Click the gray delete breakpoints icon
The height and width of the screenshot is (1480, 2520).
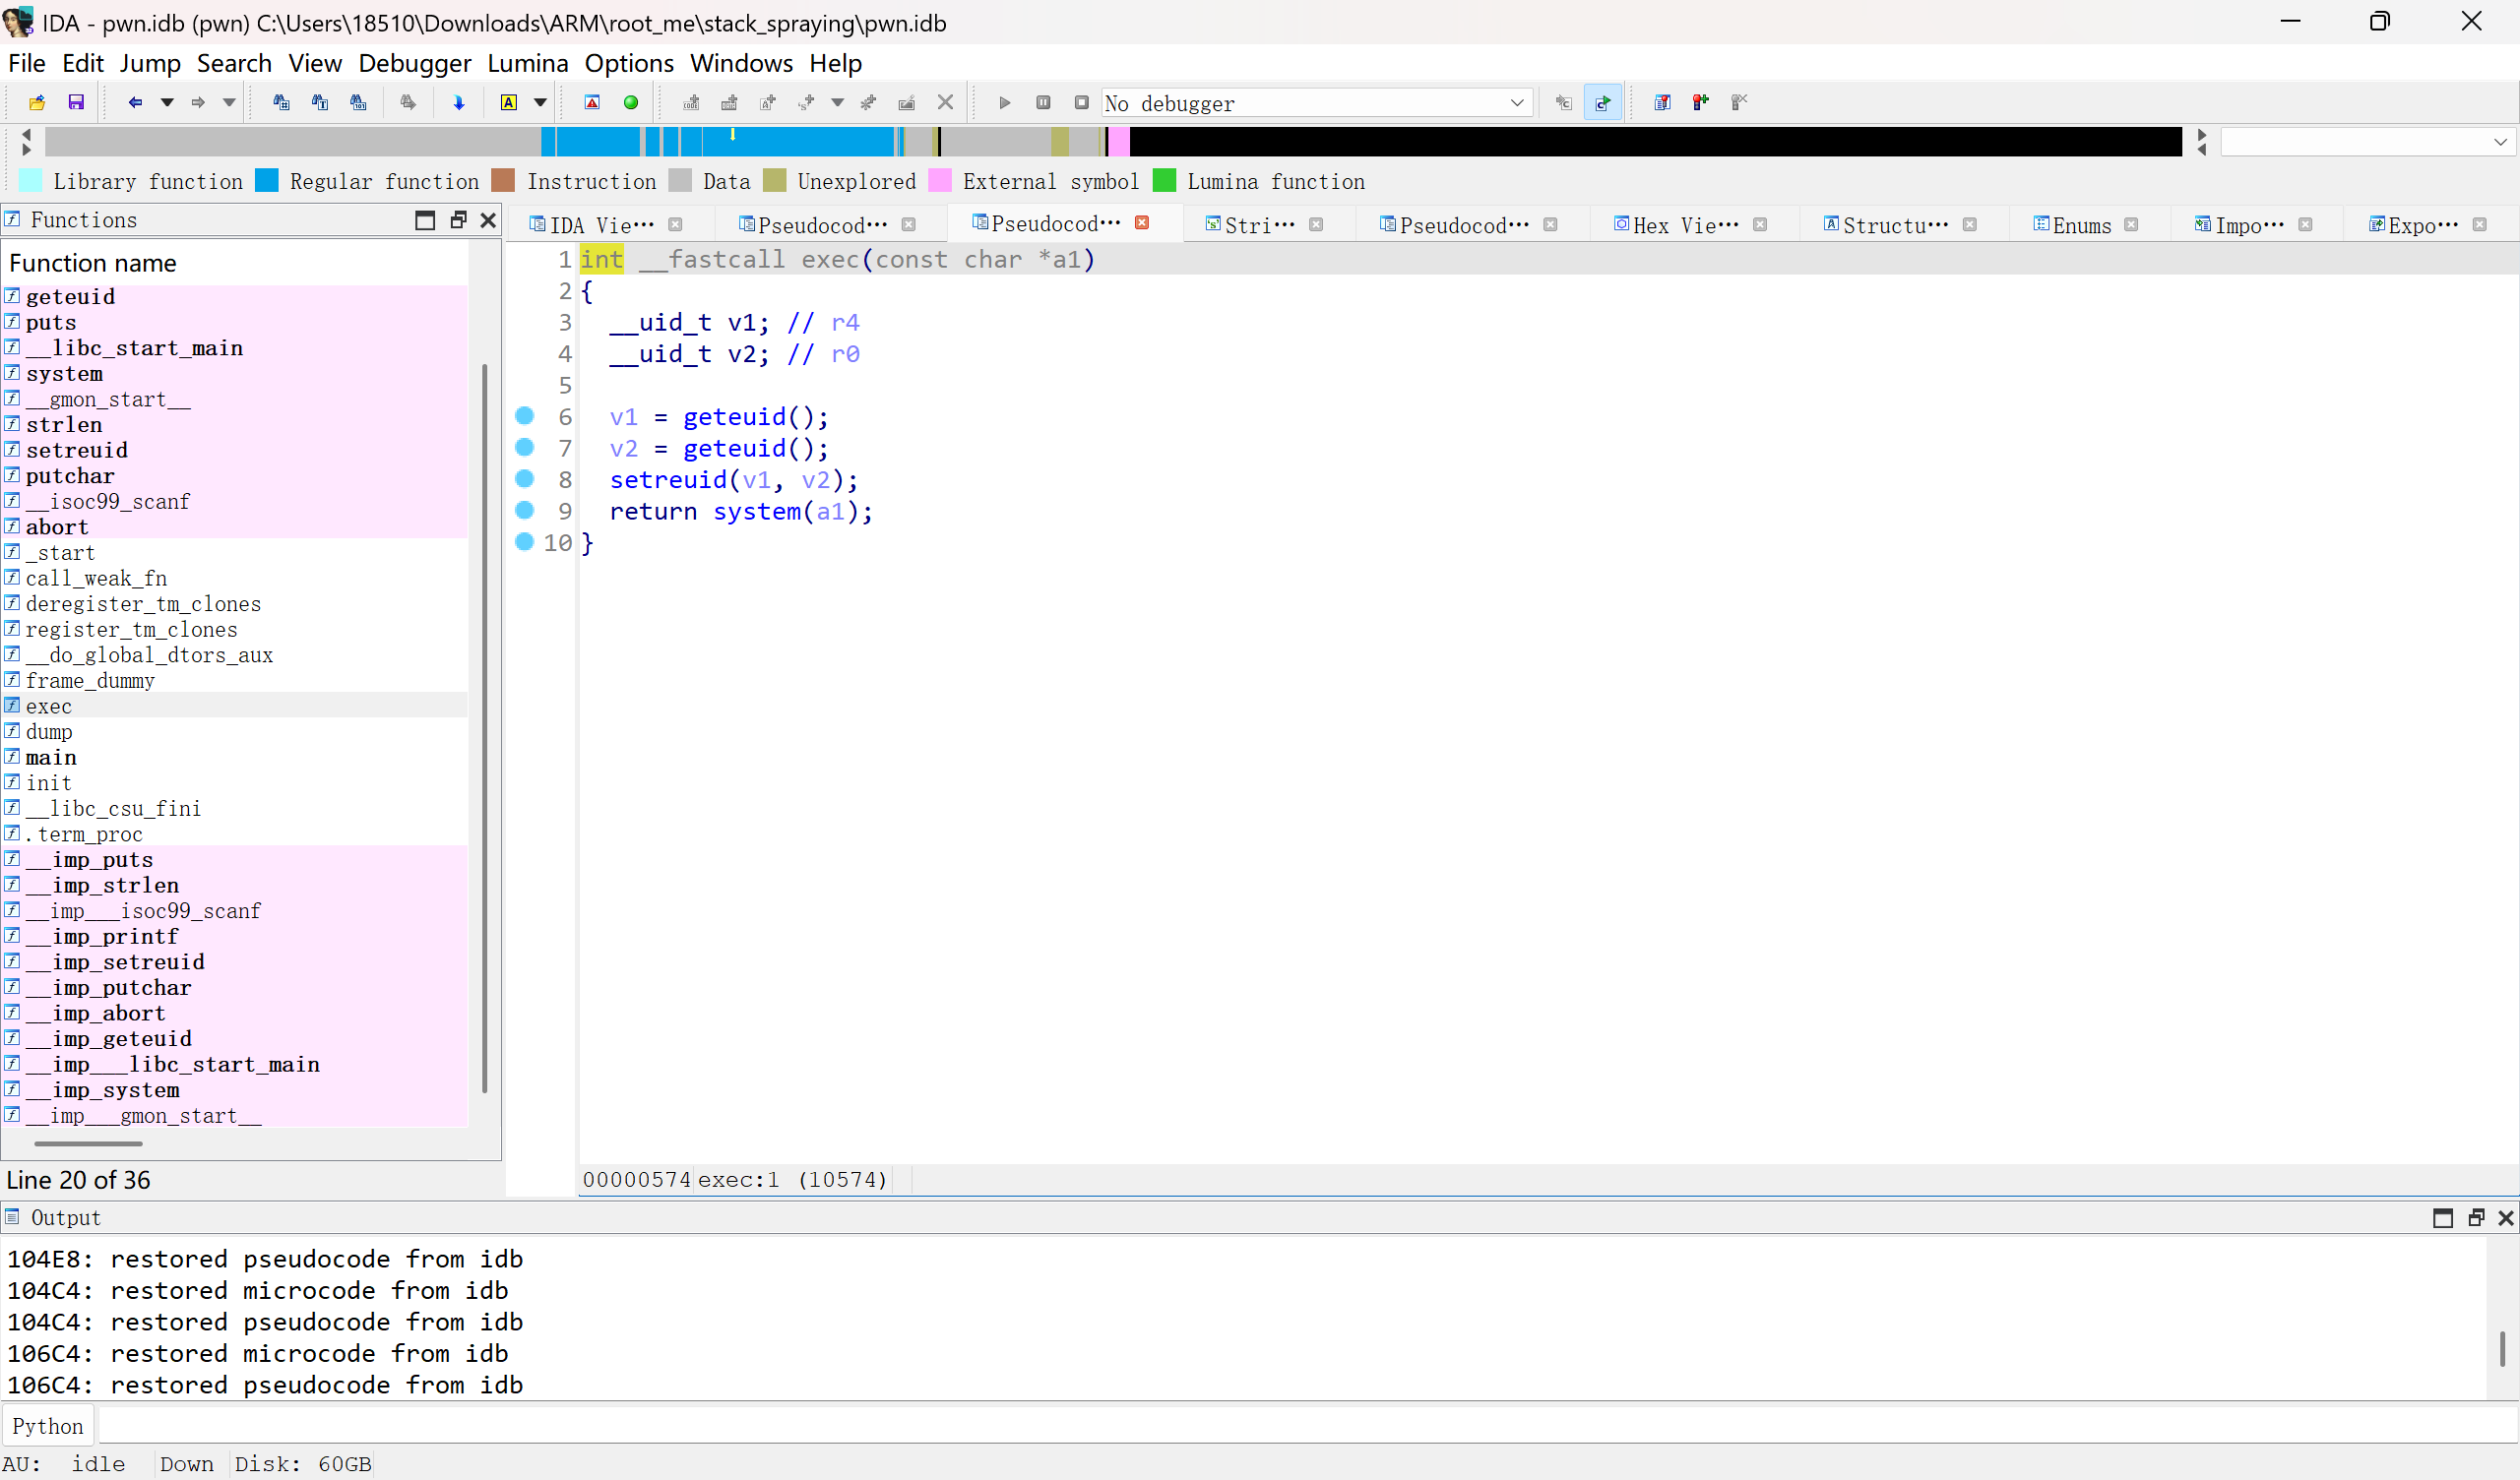click(1739, 102)
